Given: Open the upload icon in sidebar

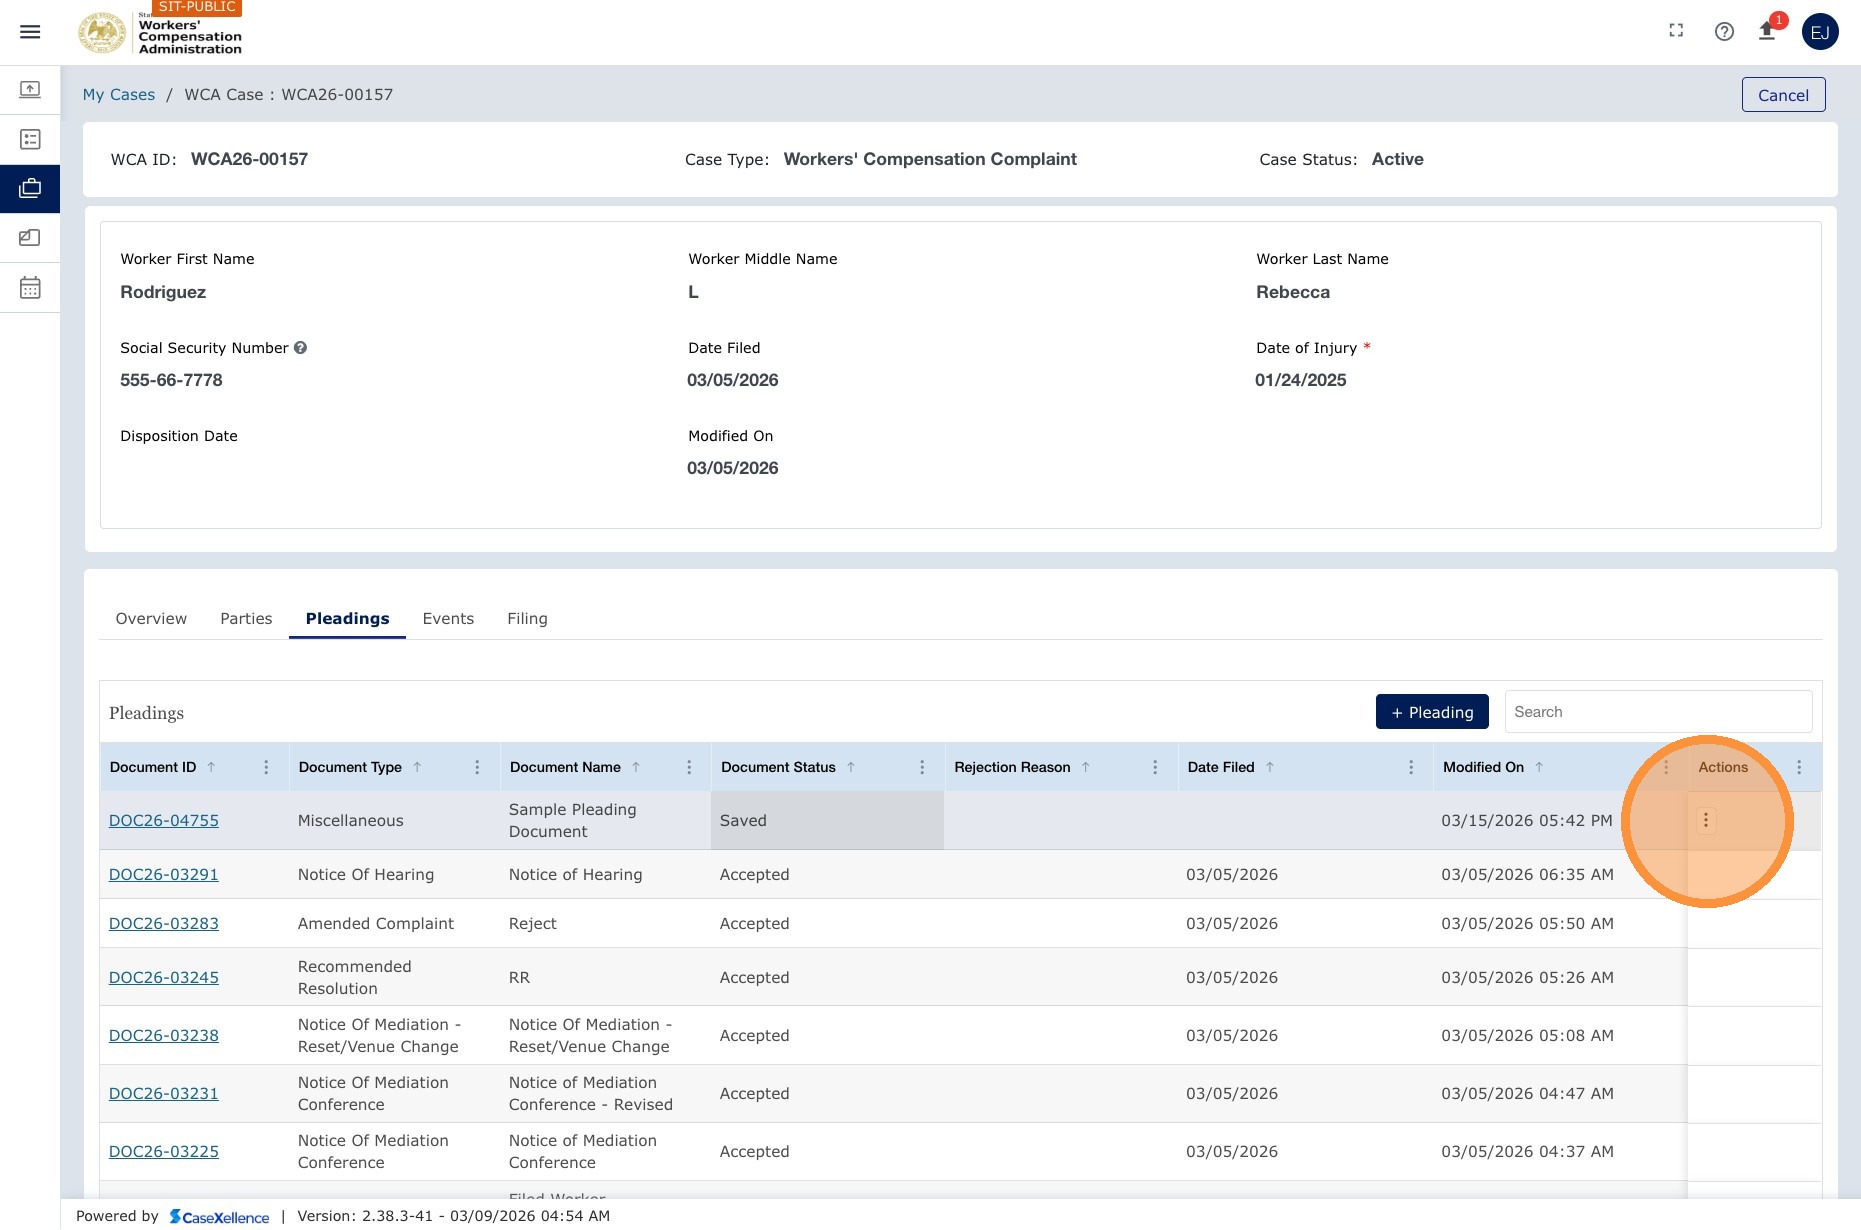Looking at the screenshot, I should point(30,90).
